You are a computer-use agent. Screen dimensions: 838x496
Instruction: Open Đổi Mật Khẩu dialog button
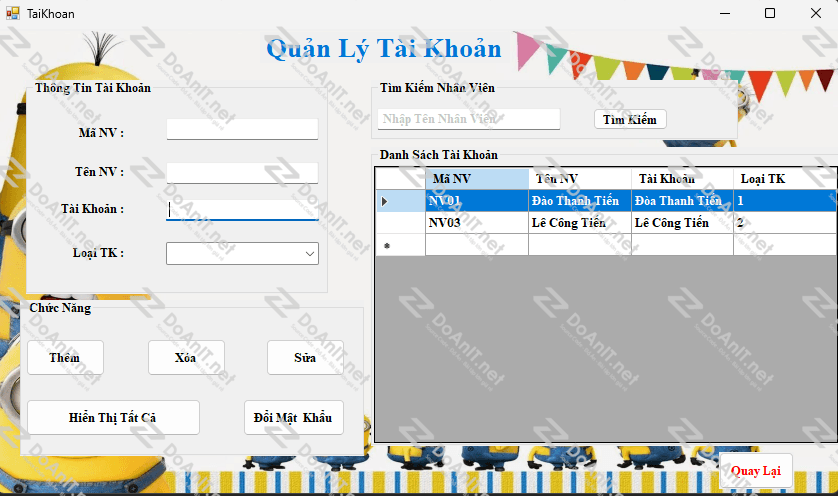click(x=293, y=417)
